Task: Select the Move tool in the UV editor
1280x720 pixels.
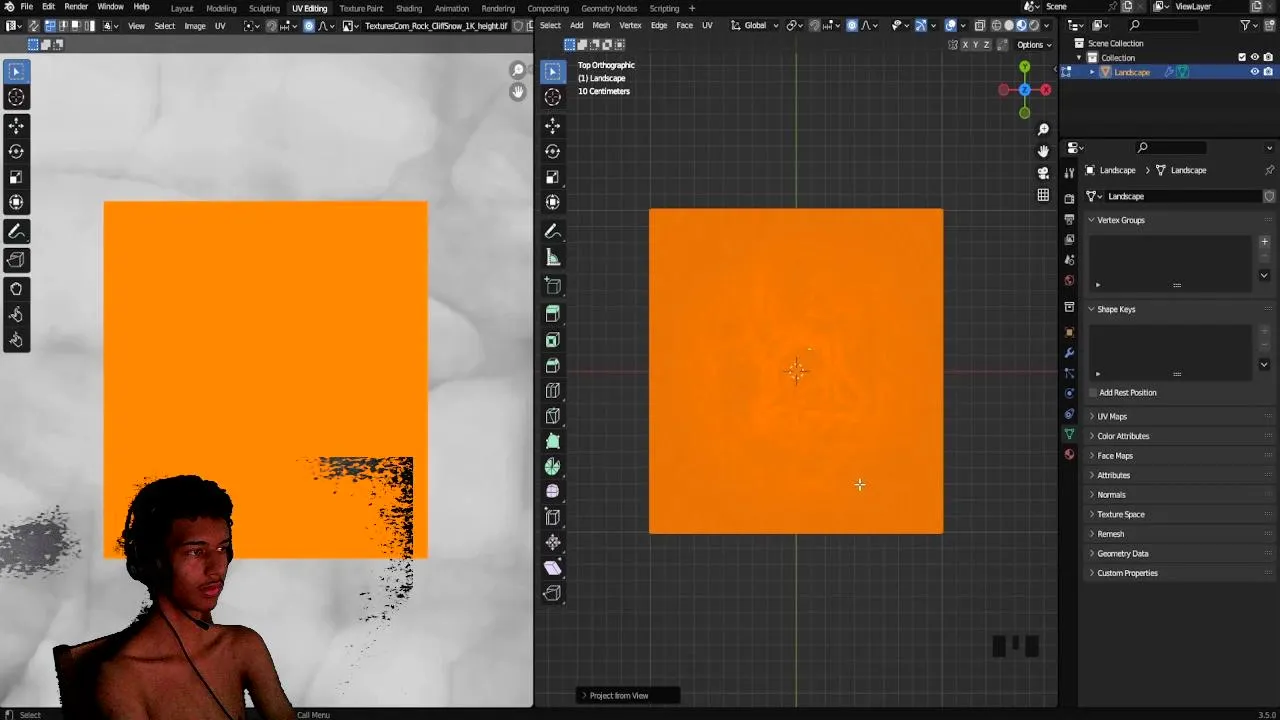Action: point(16,126)
